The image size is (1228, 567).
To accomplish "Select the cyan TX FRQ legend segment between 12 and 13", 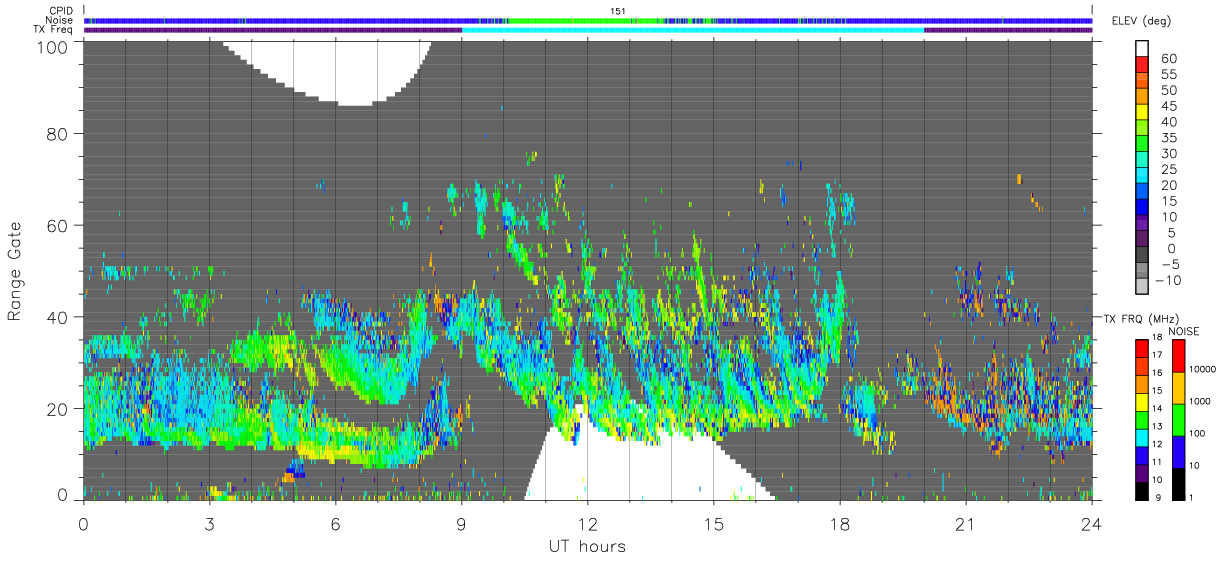I will coord(1142,436).
